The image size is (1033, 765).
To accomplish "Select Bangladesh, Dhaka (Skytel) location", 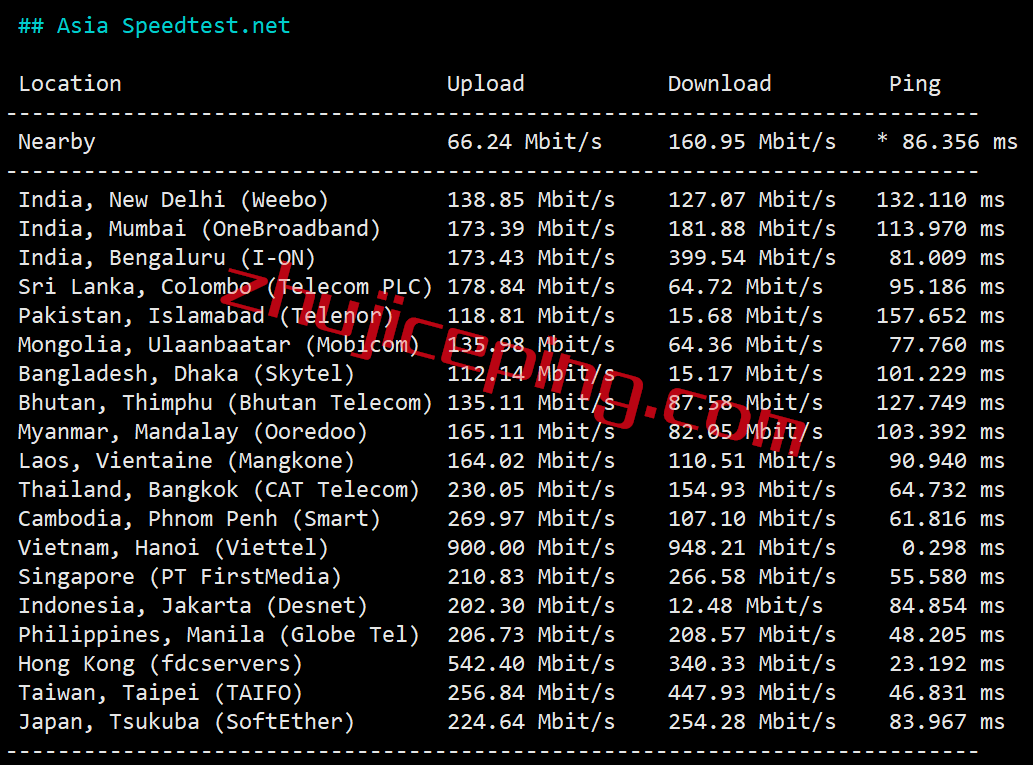I will pyautogui.click(x=186, y=374).
